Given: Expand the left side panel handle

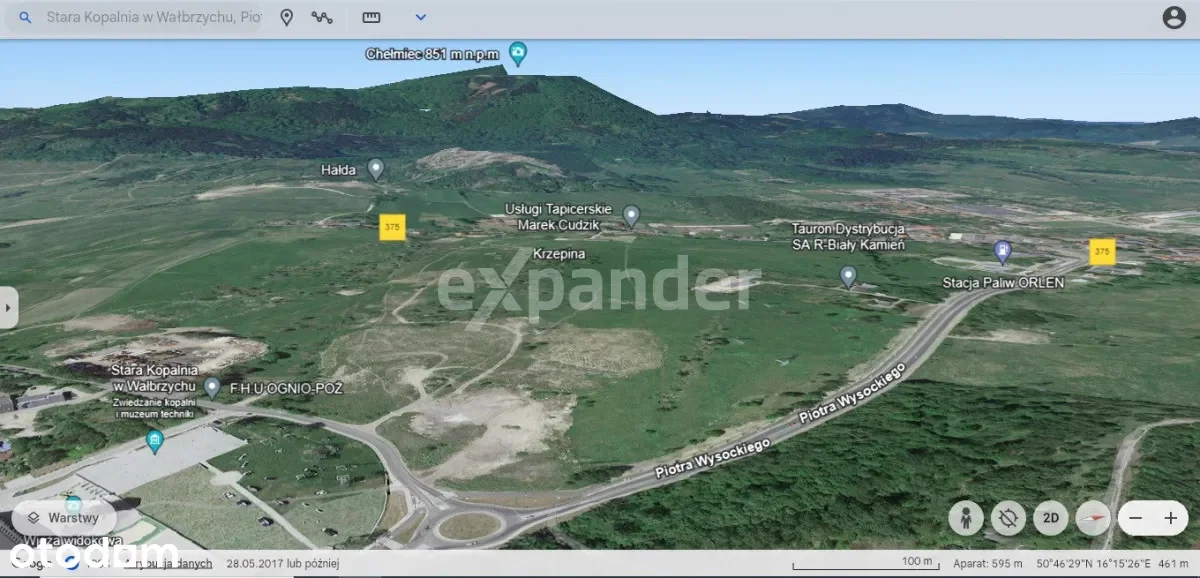Looking at the screenshot, I should (9, 307).
